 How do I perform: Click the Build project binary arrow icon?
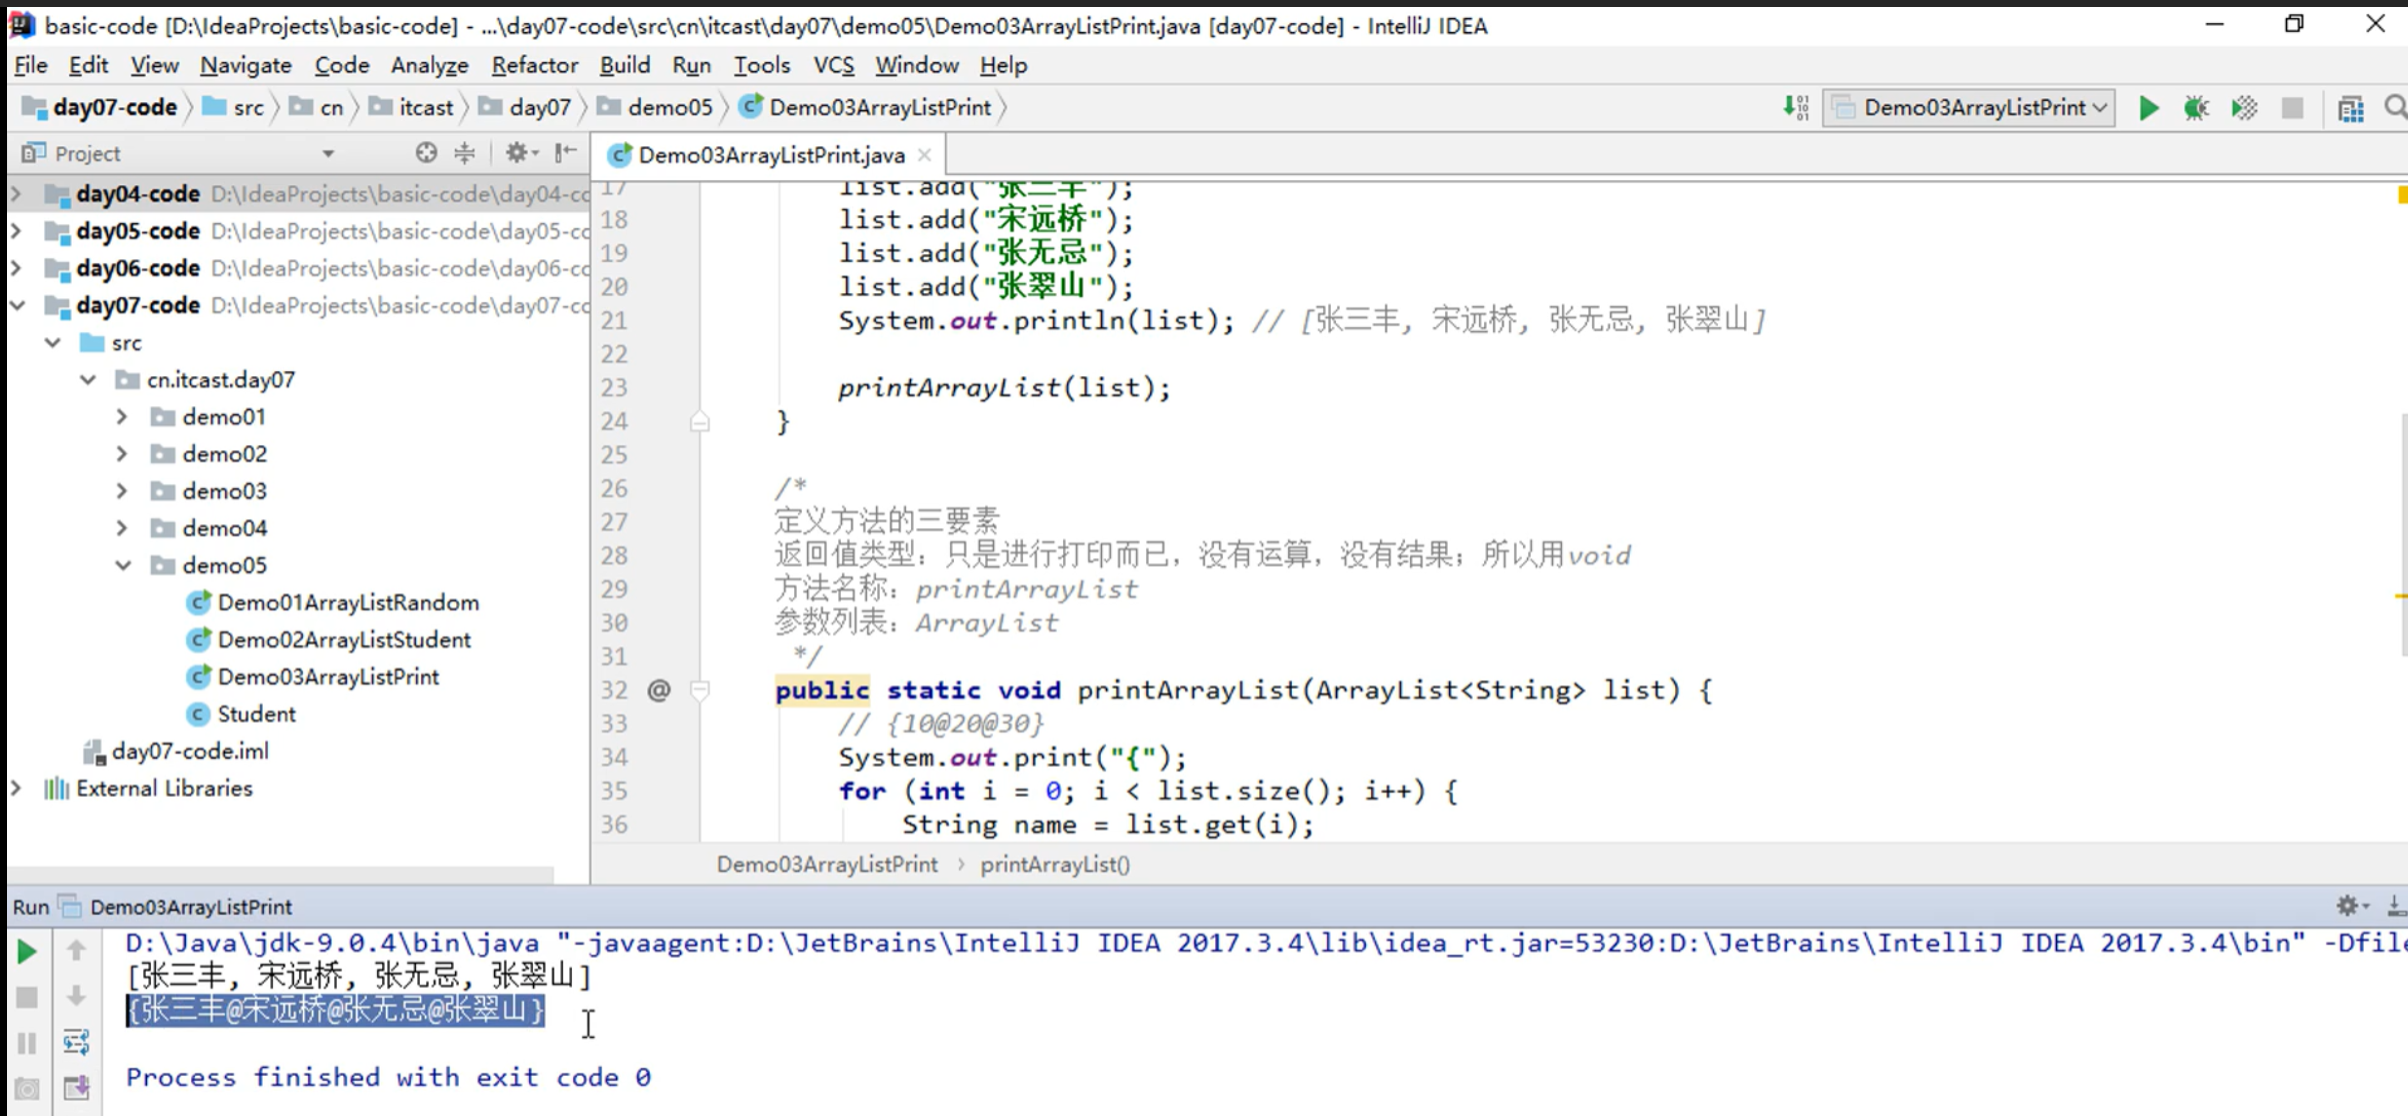tap(1796, 108)
